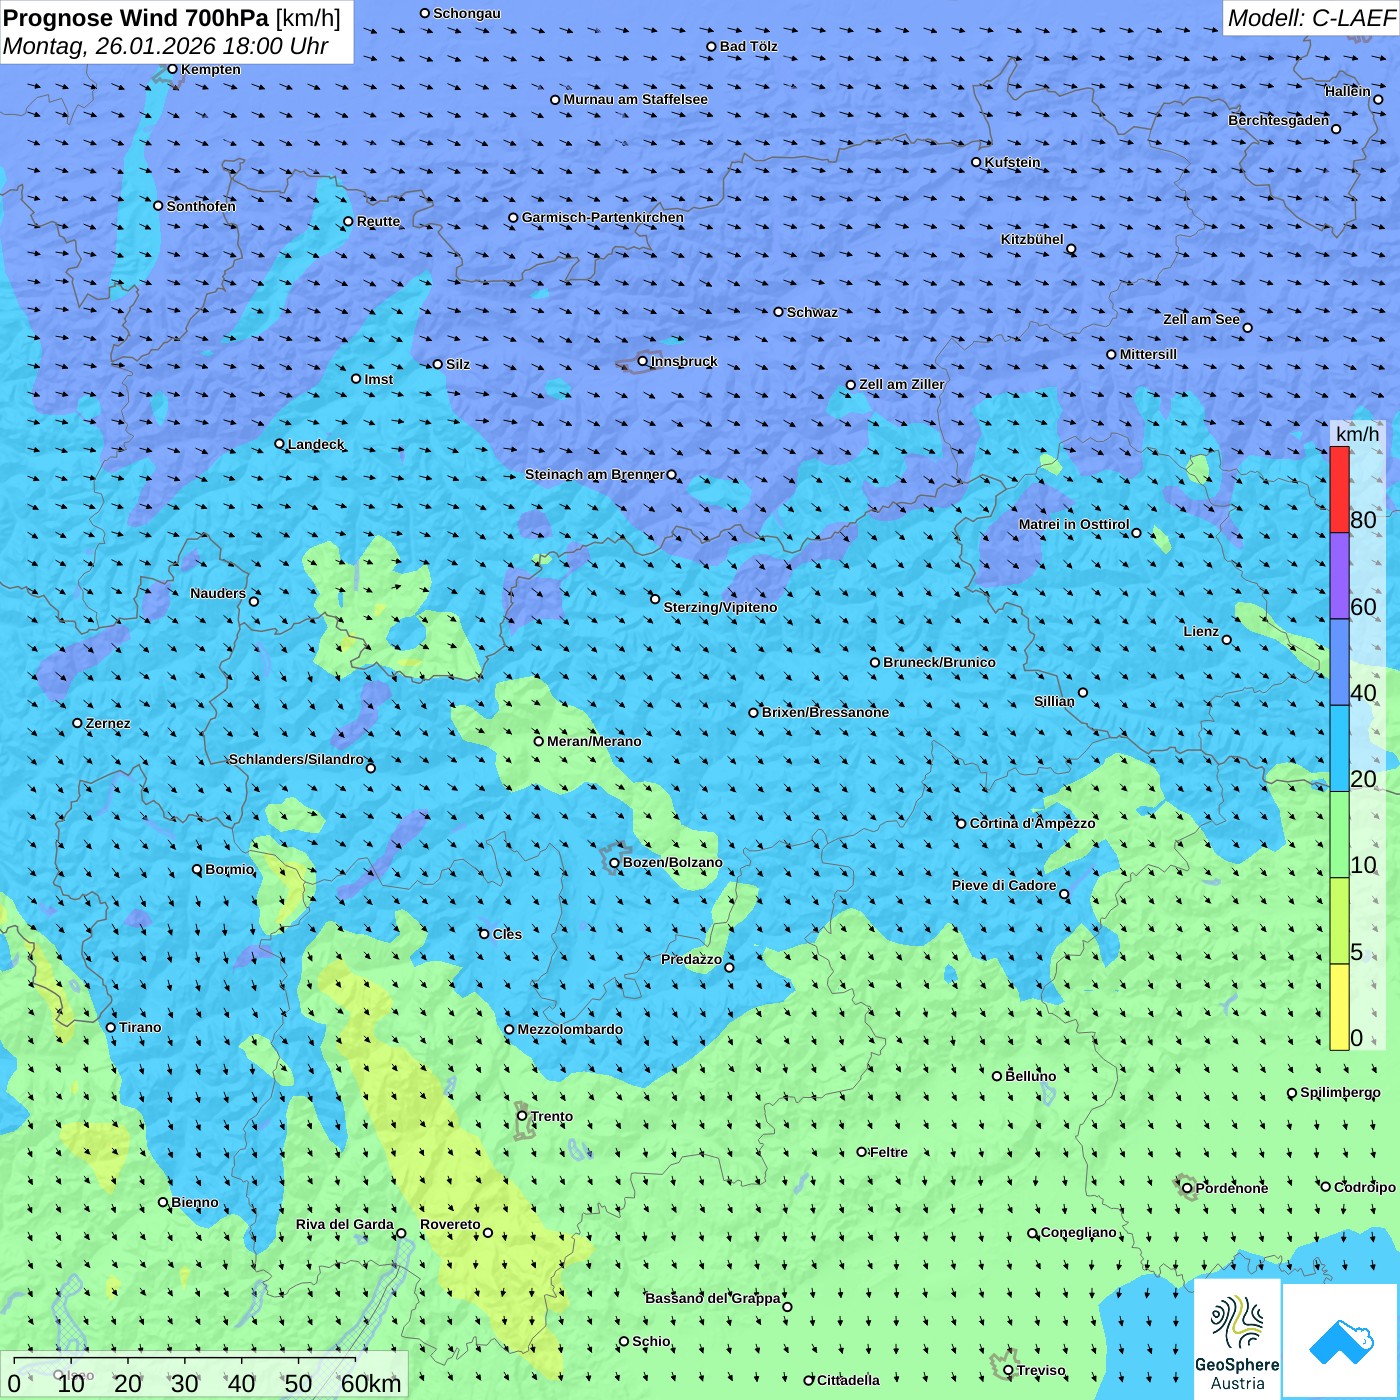Pick the purple 60–80 km/h legend color

(1339, 576)
